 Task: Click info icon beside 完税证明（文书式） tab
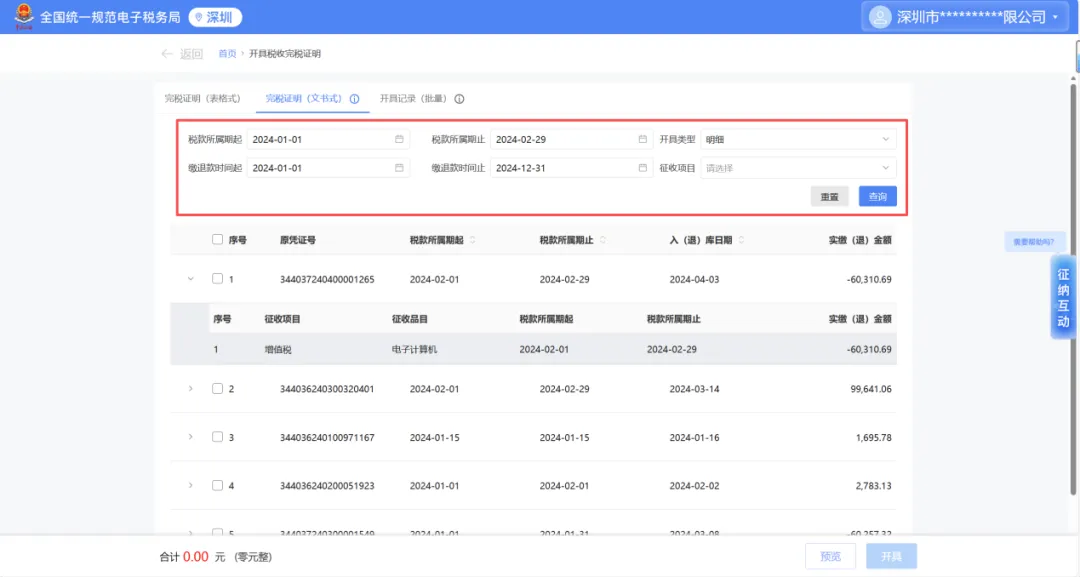pos(354,98)
